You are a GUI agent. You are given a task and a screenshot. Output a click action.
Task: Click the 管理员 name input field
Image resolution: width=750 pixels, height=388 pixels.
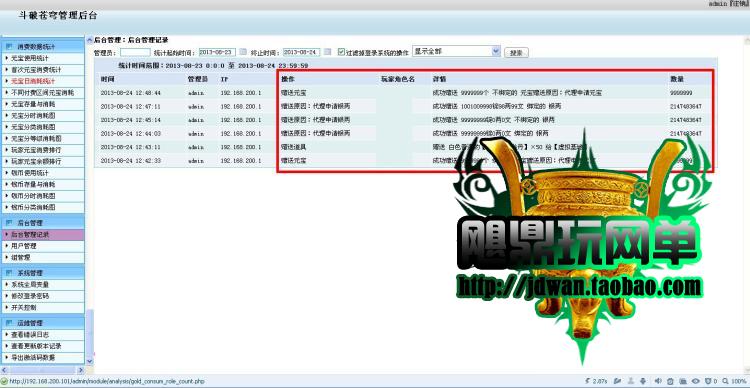point(135,52)
